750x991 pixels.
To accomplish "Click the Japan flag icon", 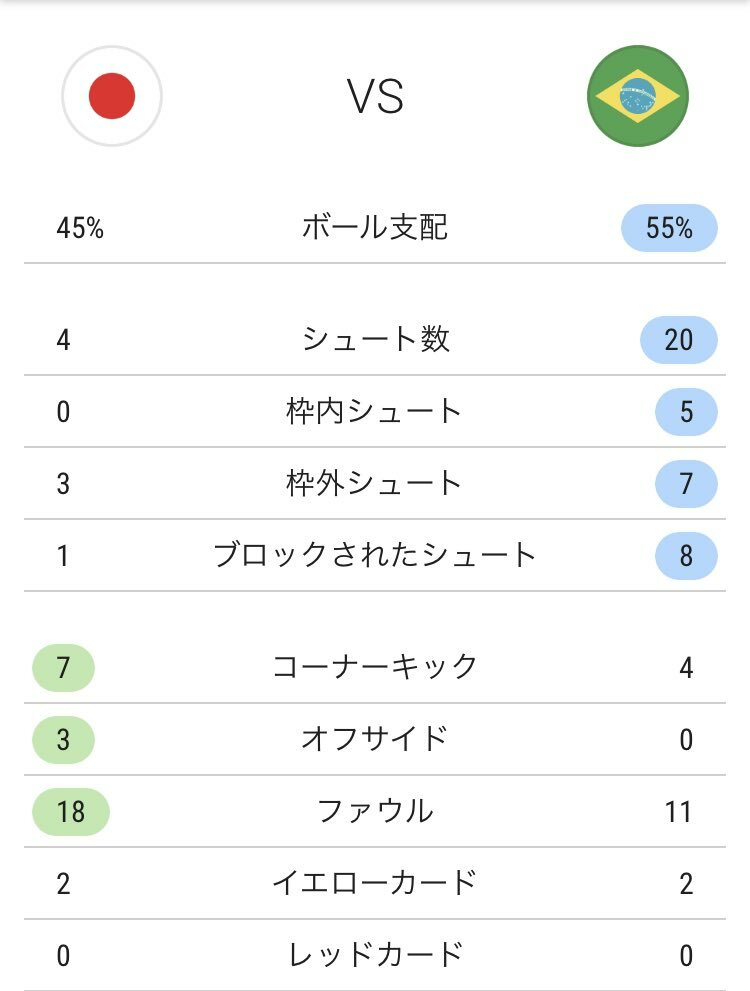I will click(112, 96).
